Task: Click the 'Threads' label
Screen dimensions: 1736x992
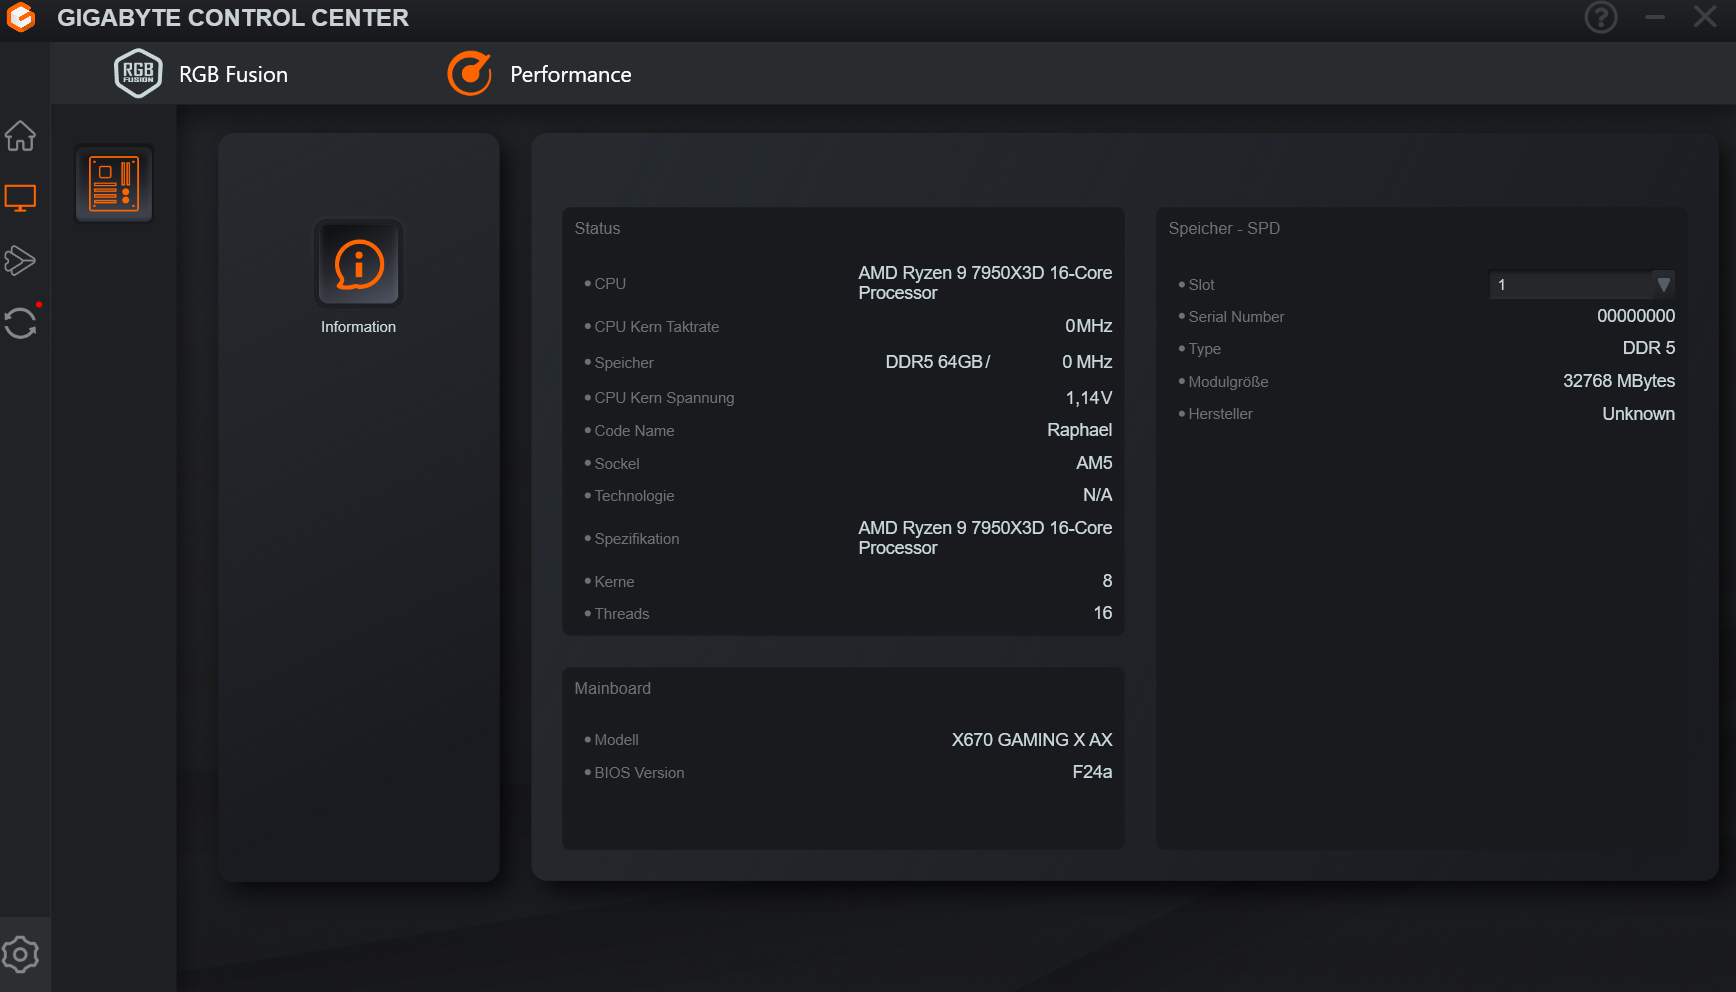Action: click(x=622, y=614)
